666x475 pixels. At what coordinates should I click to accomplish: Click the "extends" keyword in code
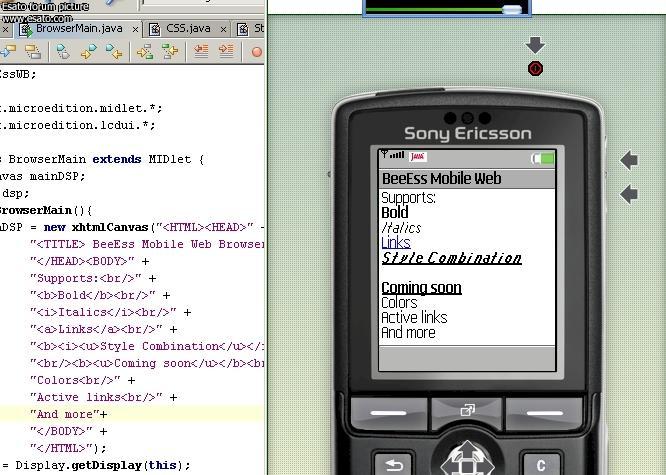(117, 159)
